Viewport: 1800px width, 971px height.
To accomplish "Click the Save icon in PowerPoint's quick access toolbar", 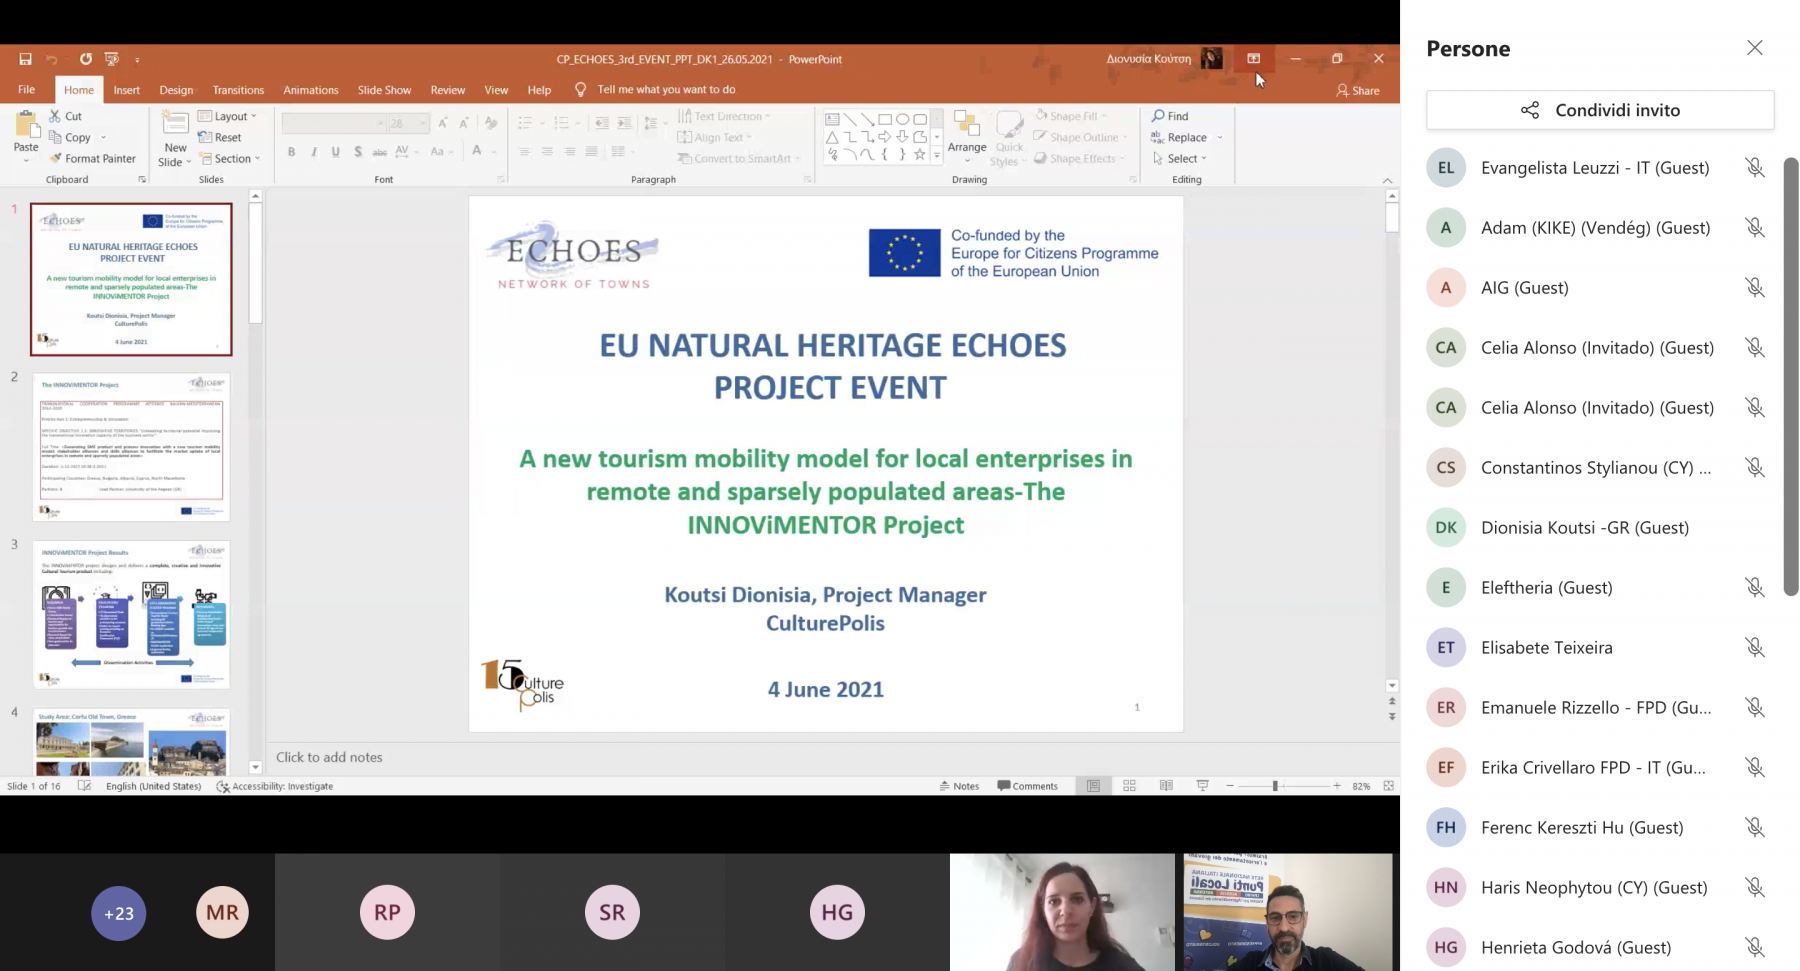I will point(25,59).
